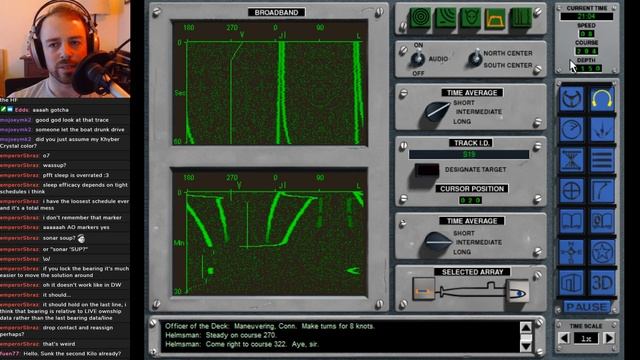
Task: Open the open-book icon with a zero
Action: click(x=602, y=222)
